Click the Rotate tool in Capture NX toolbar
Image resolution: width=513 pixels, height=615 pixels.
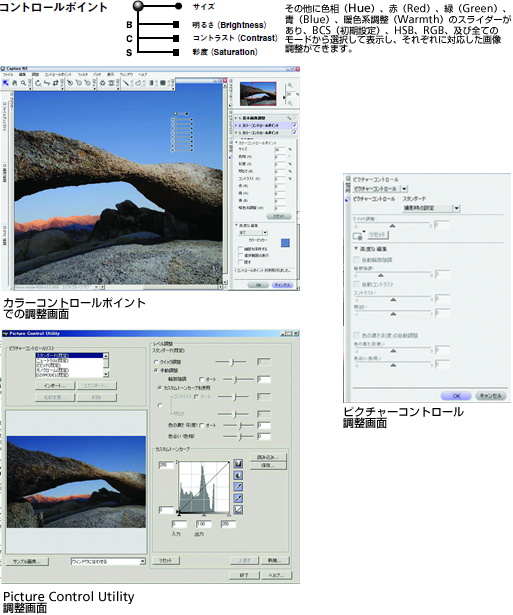(38, 83)
